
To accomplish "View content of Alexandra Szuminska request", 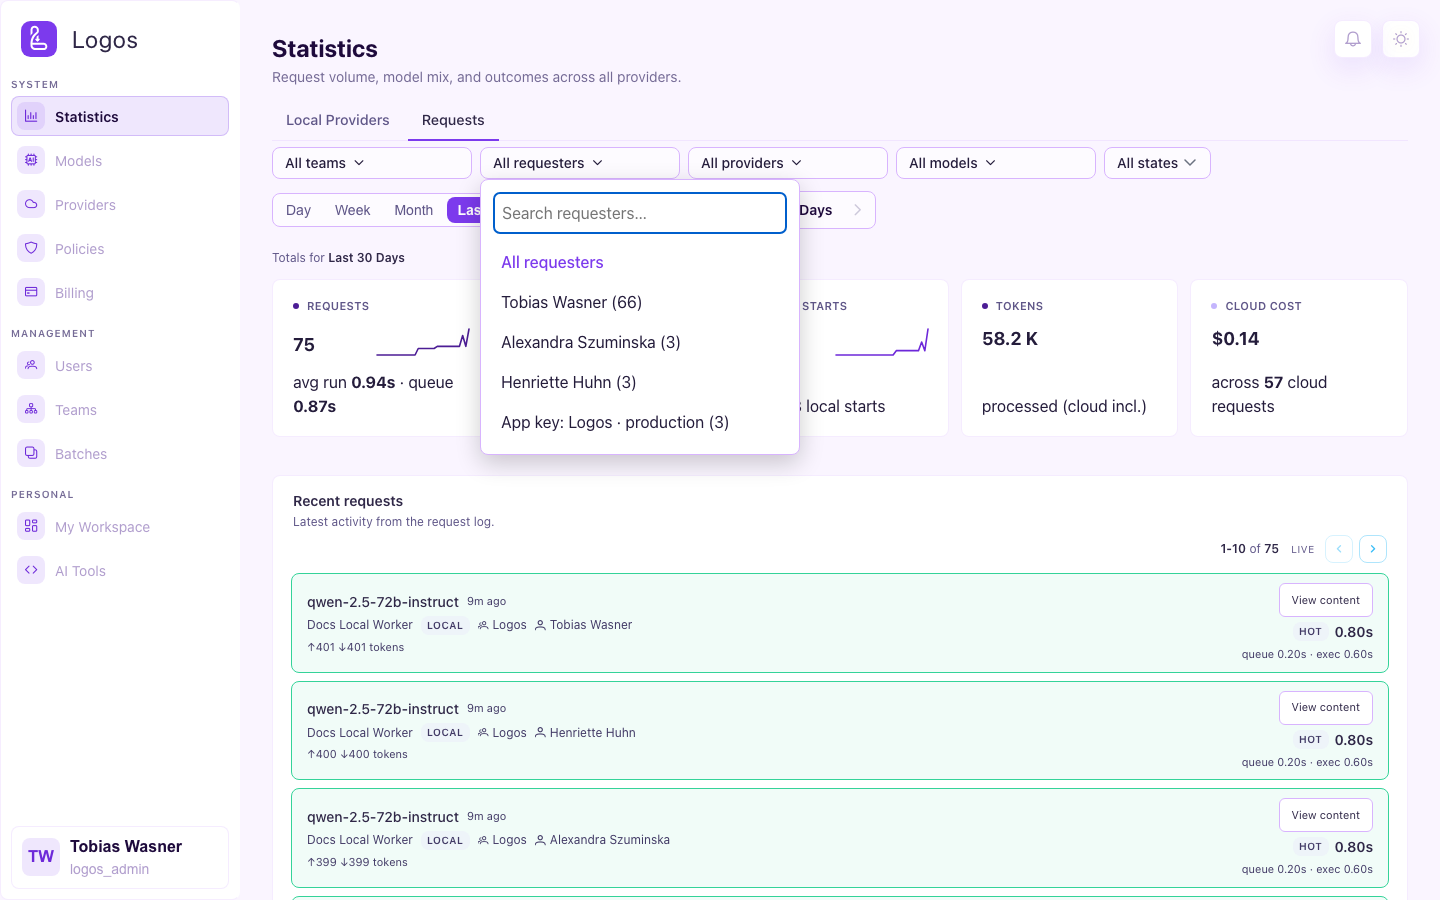I will click(1326, 815).
